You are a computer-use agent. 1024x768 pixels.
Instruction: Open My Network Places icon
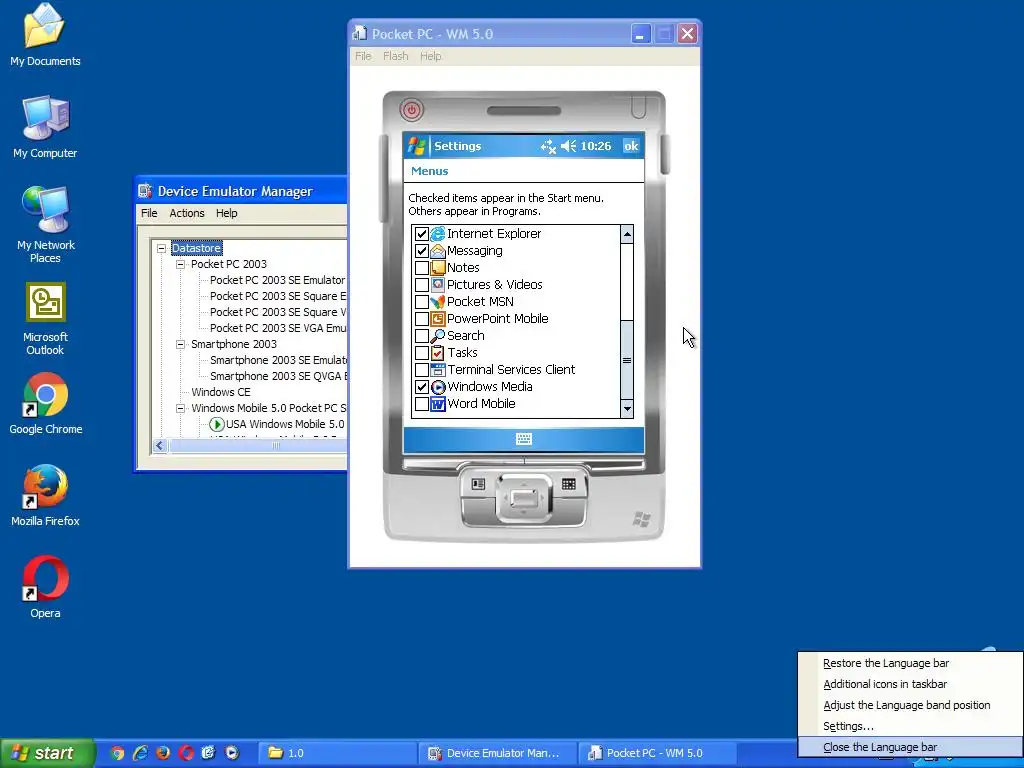[45, 225]
